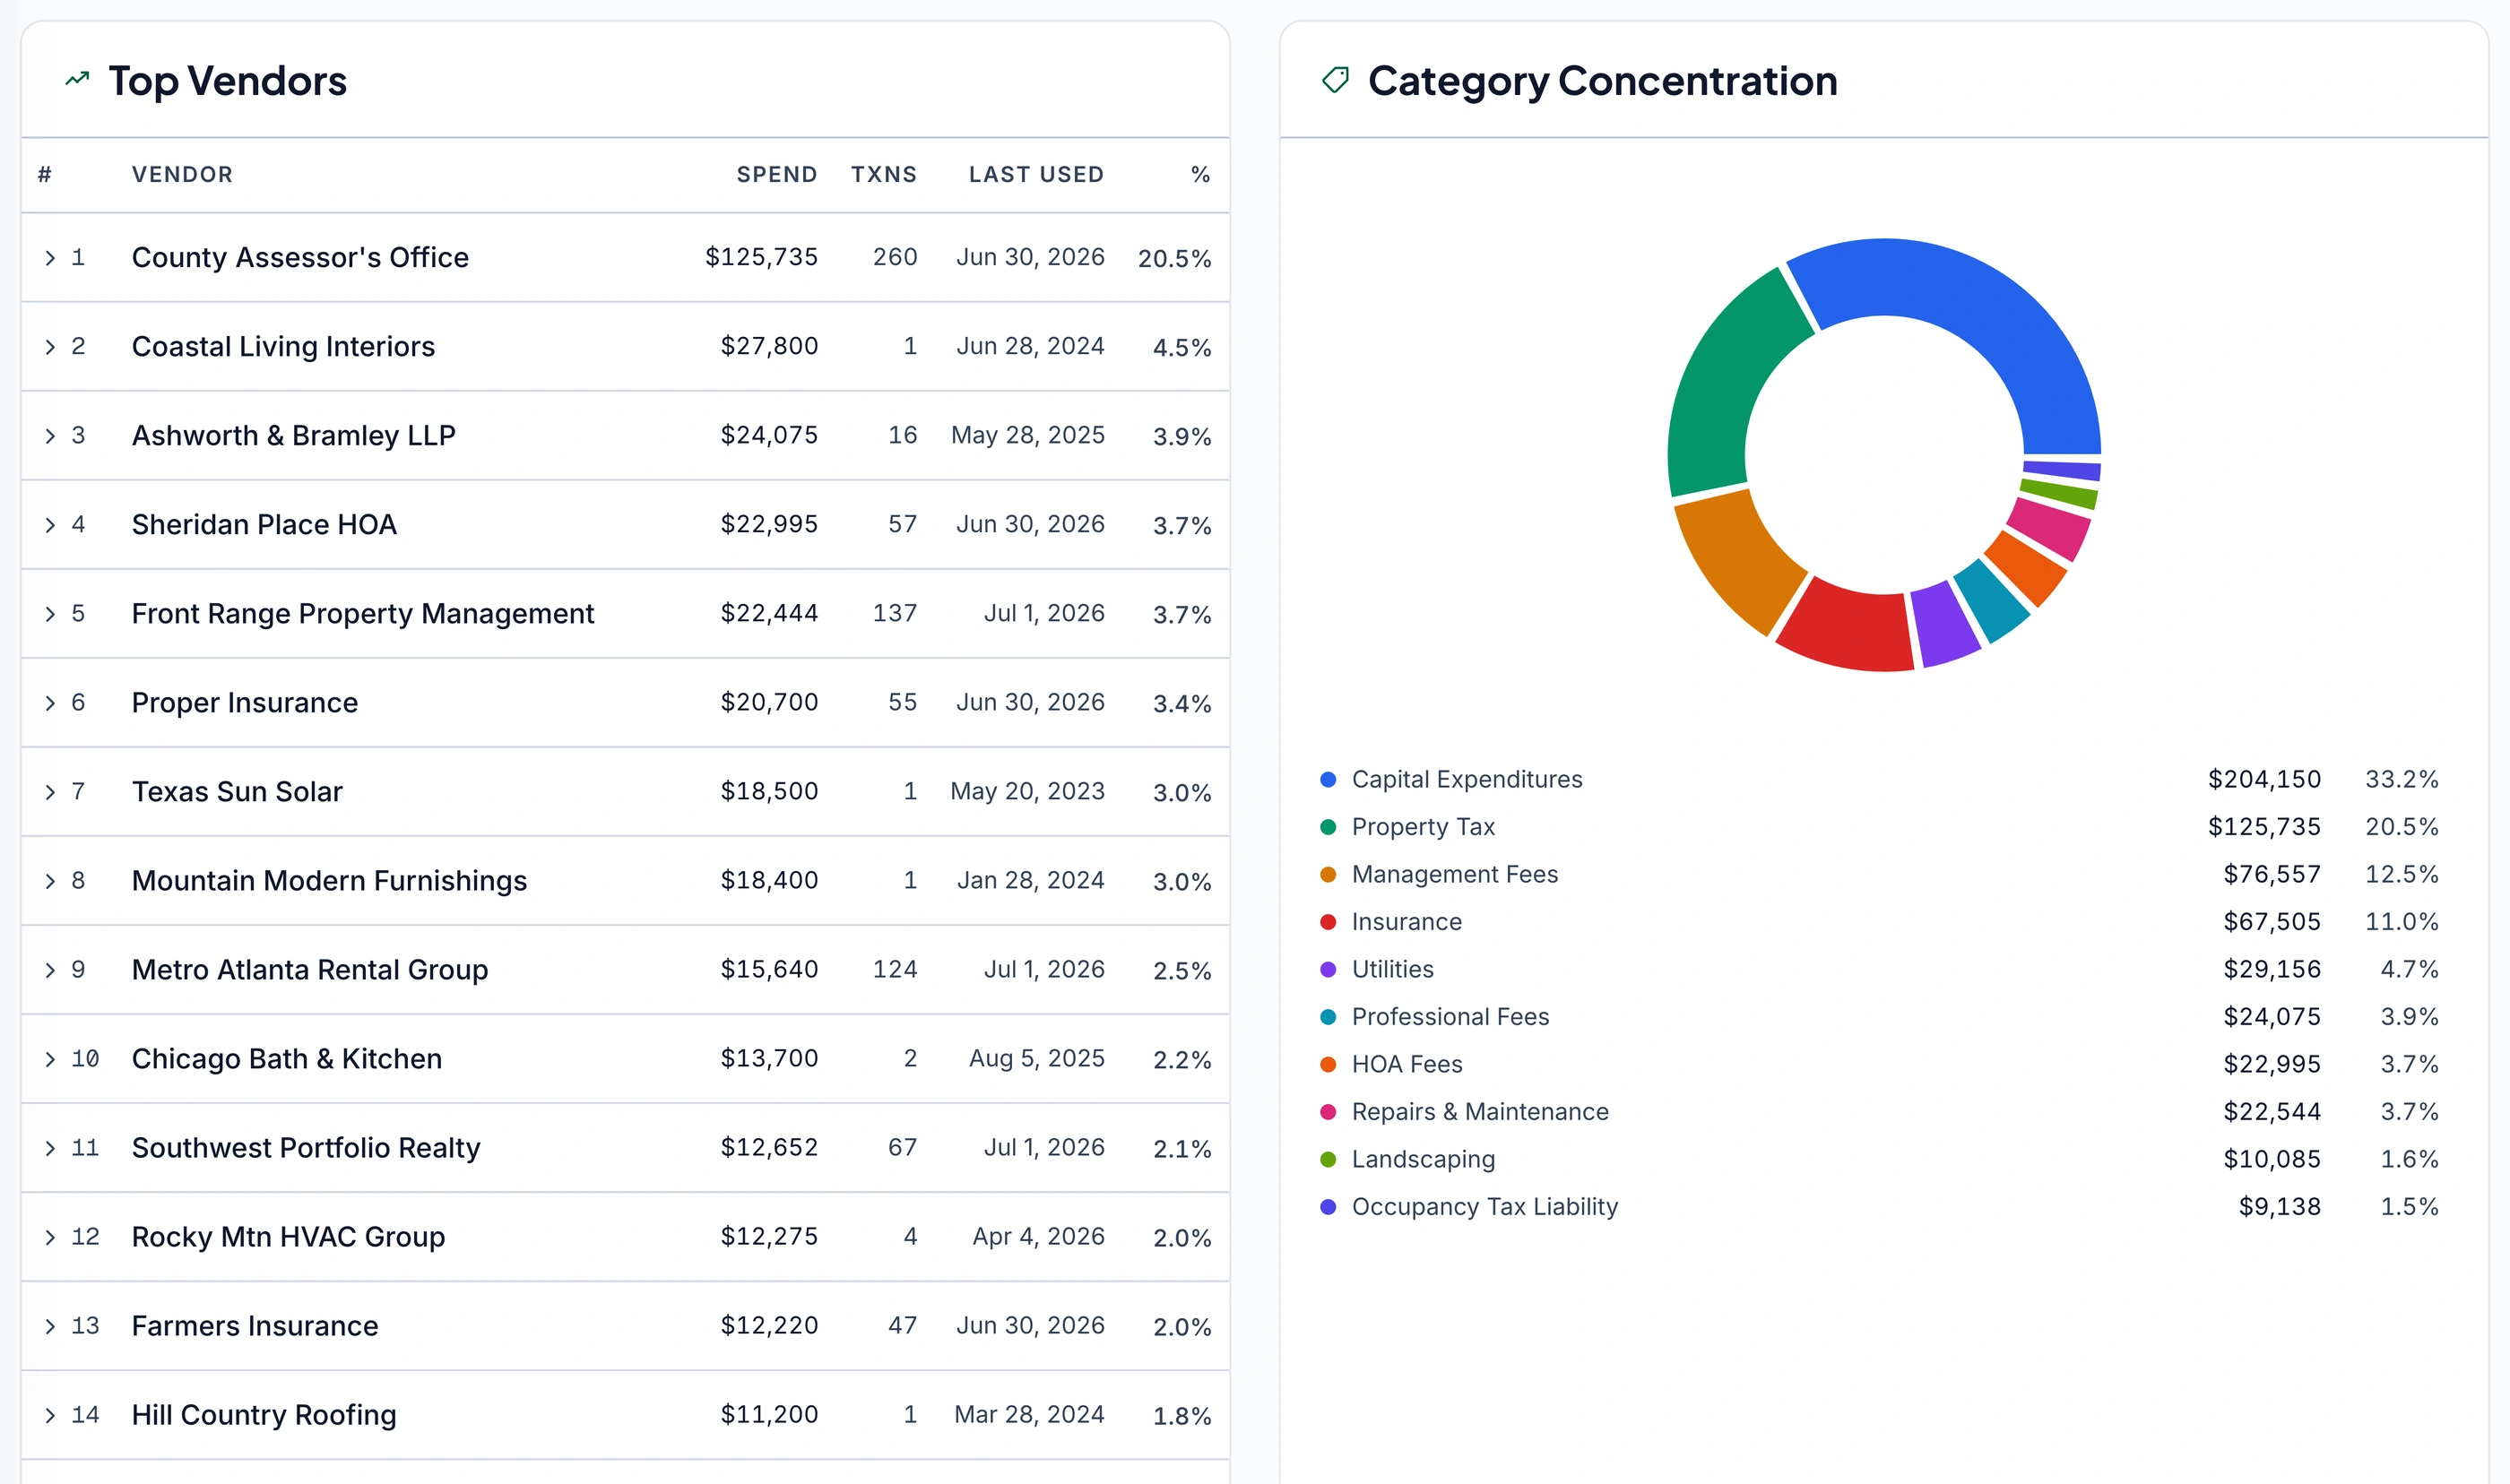2510x1484 pixels.
Task: Click the Hill Country Roofing vendor name
Action: pos(264,1415)
